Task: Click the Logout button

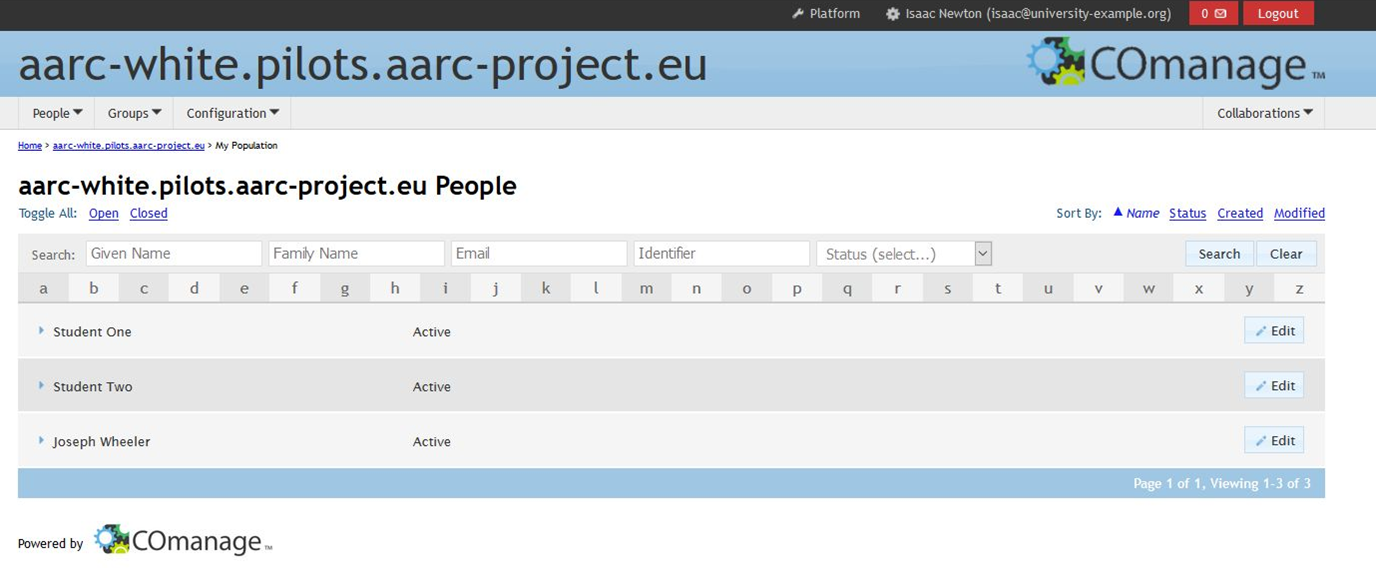Action: pos(1277,14)
